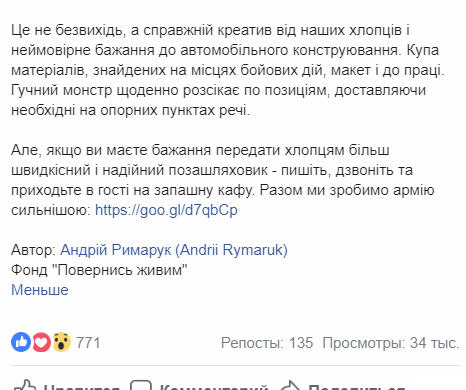The height and width of the screenshot is (390, 466).
Task: Click the divider line above action buttons
Action: coord(235,365)
